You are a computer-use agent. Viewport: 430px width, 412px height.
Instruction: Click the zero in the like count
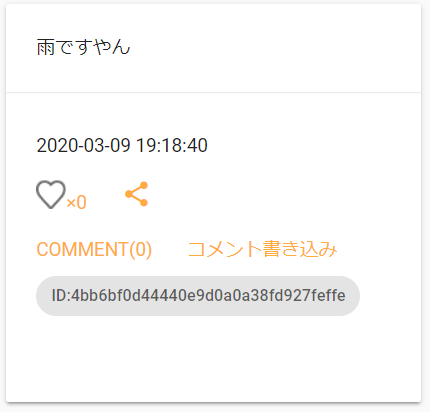coord(81,202)
